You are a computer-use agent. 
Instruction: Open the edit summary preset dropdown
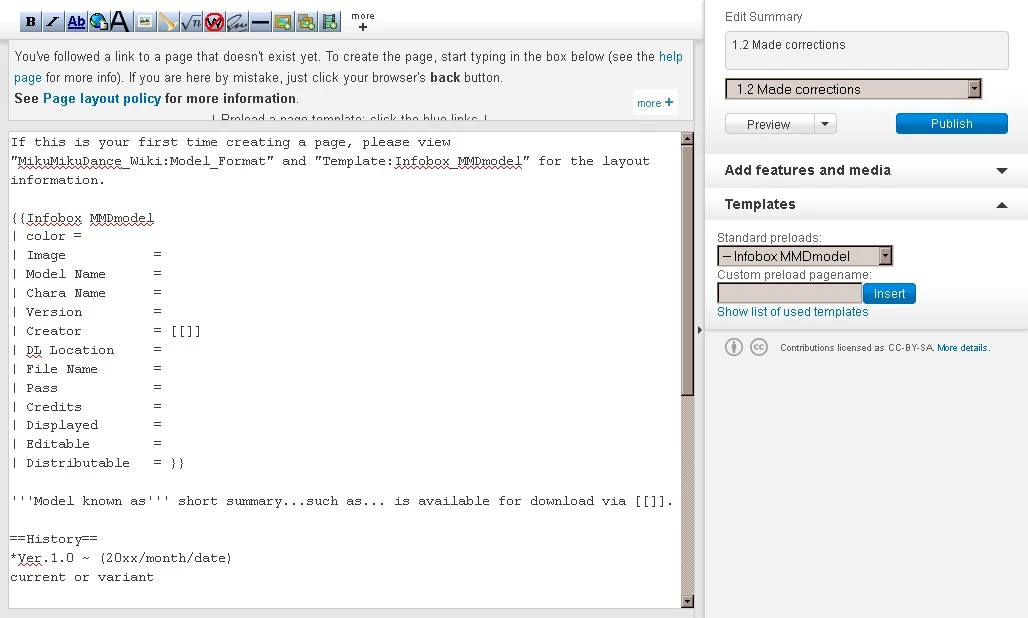coord(974,89)
